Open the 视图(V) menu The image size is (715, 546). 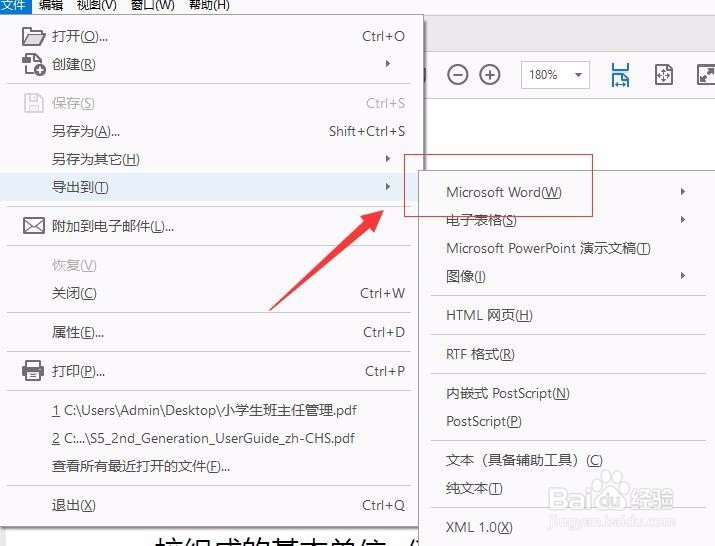click(96, 5)
